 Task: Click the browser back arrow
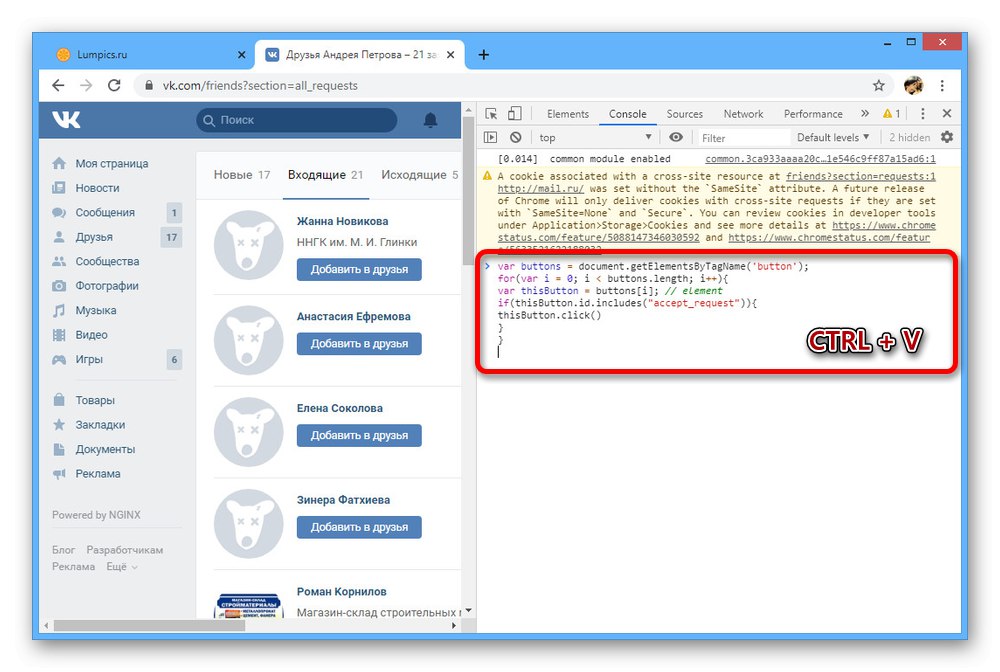pyautogui.click(x=58, y=85)
